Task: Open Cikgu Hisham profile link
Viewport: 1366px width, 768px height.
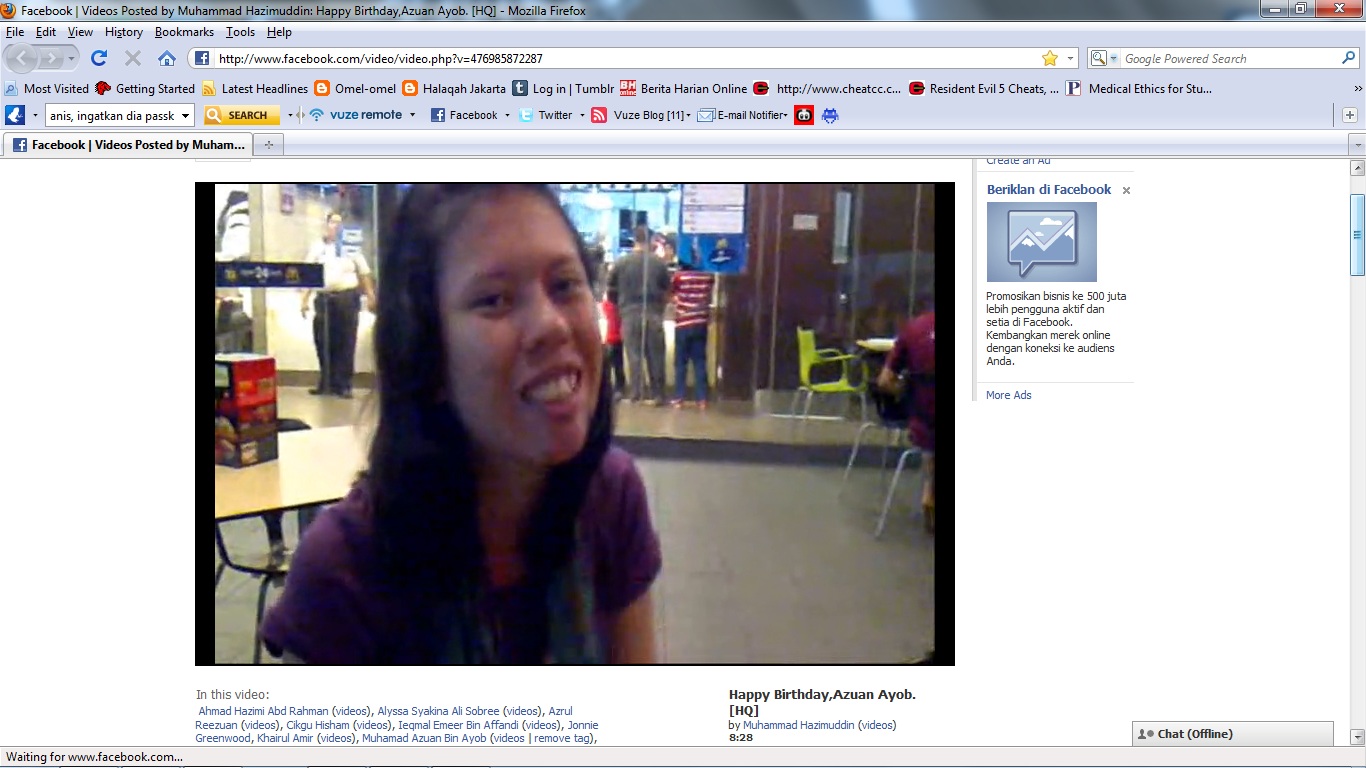Action: pyautogui.click(x=318, y=725)
